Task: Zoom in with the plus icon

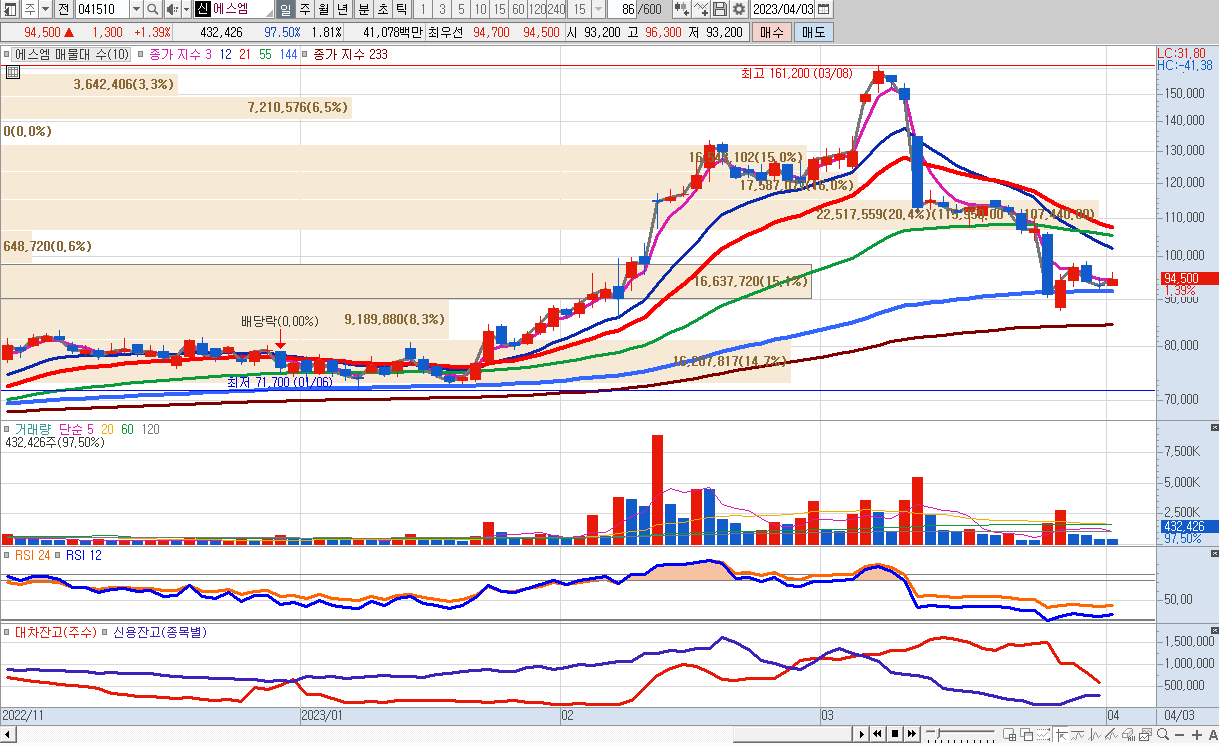Action: 1196,736
